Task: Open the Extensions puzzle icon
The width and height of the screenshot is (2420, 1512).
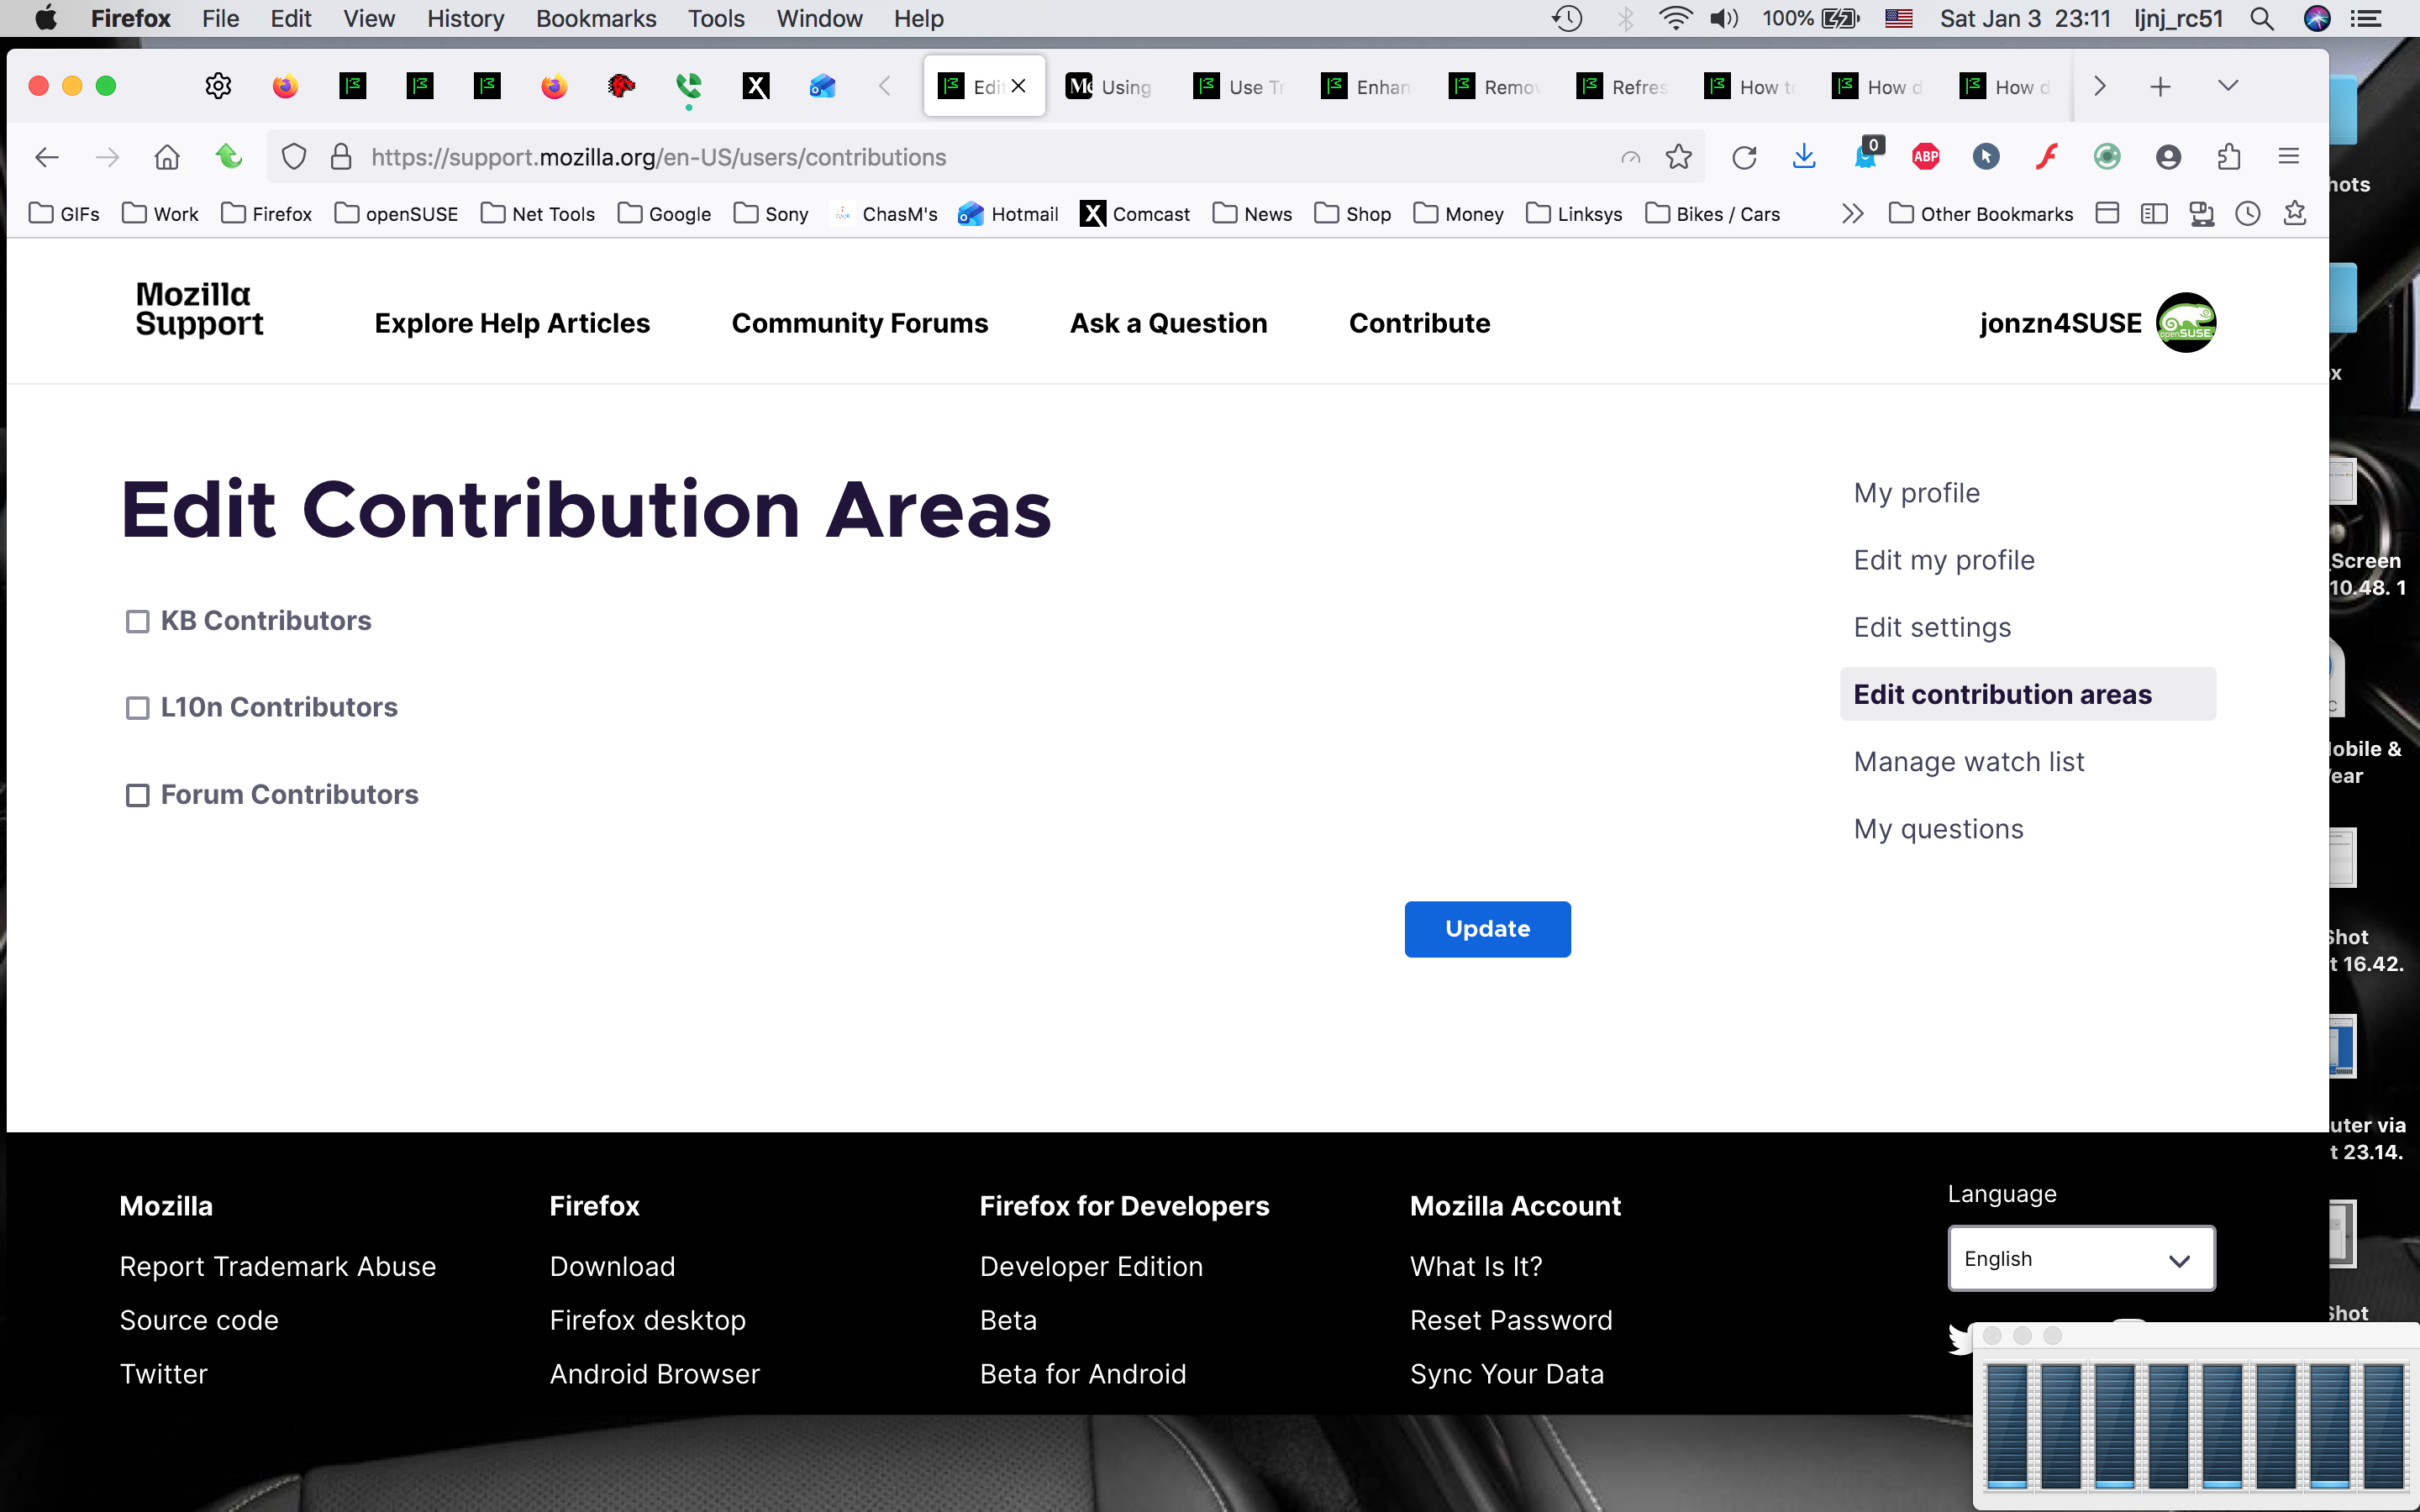Action: pos(2228,157)
